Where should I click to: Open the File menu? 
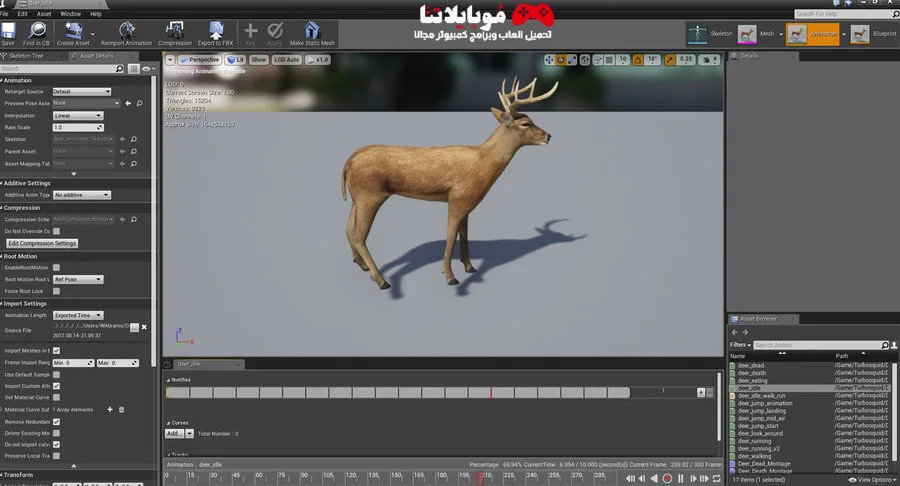[4, 14]
